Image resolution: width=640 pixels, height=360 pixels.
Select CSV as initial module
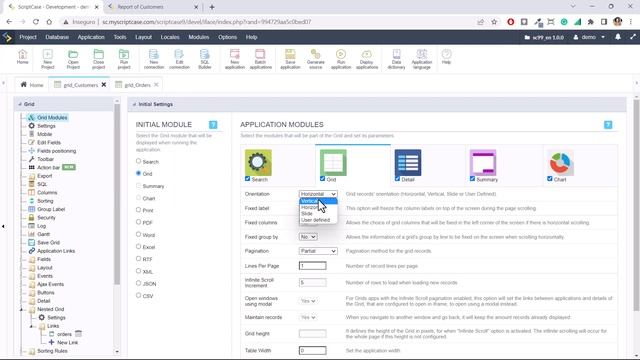point(138,295)
